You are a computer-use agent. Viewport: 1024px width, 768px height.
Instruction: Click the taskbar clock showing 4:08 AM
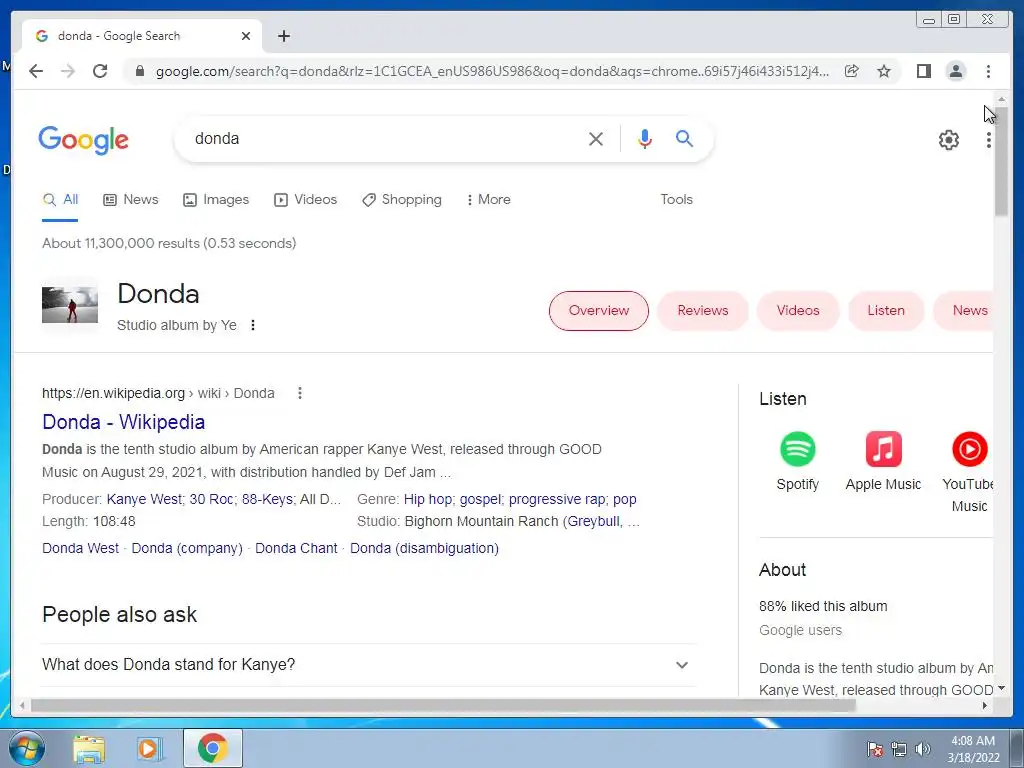973,749
